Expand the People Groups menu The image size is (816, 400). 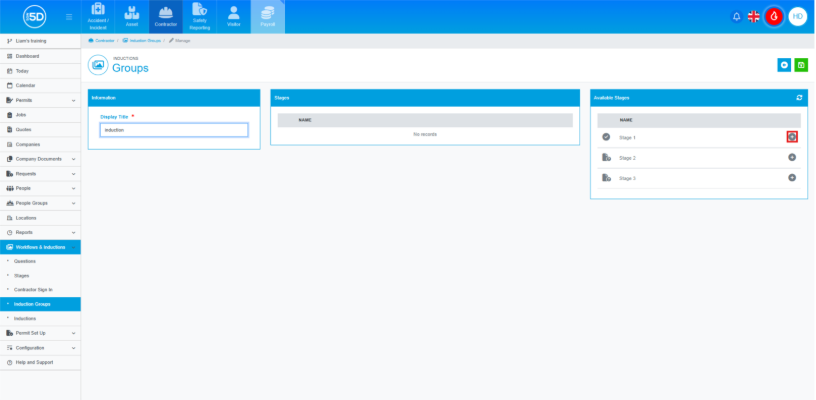pos(40,203)
